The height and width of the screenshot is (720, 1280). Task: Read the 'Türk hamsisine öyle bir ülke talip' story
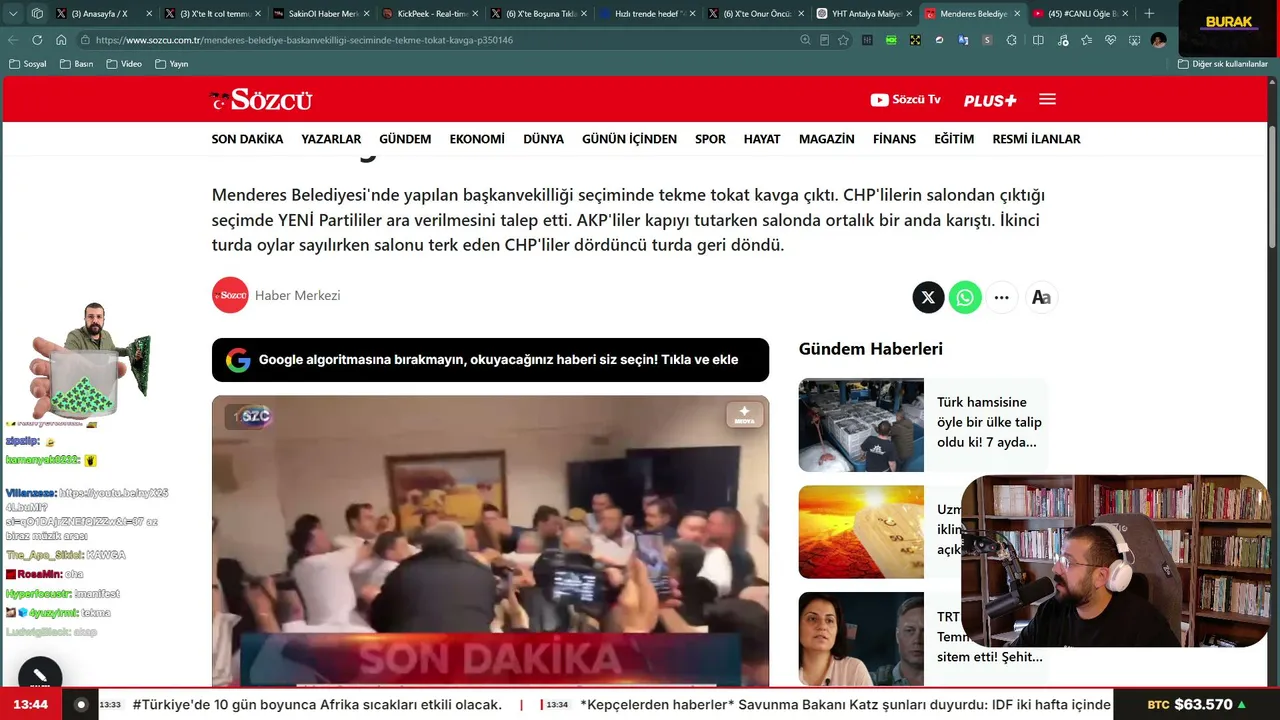(x=989, y=422)
